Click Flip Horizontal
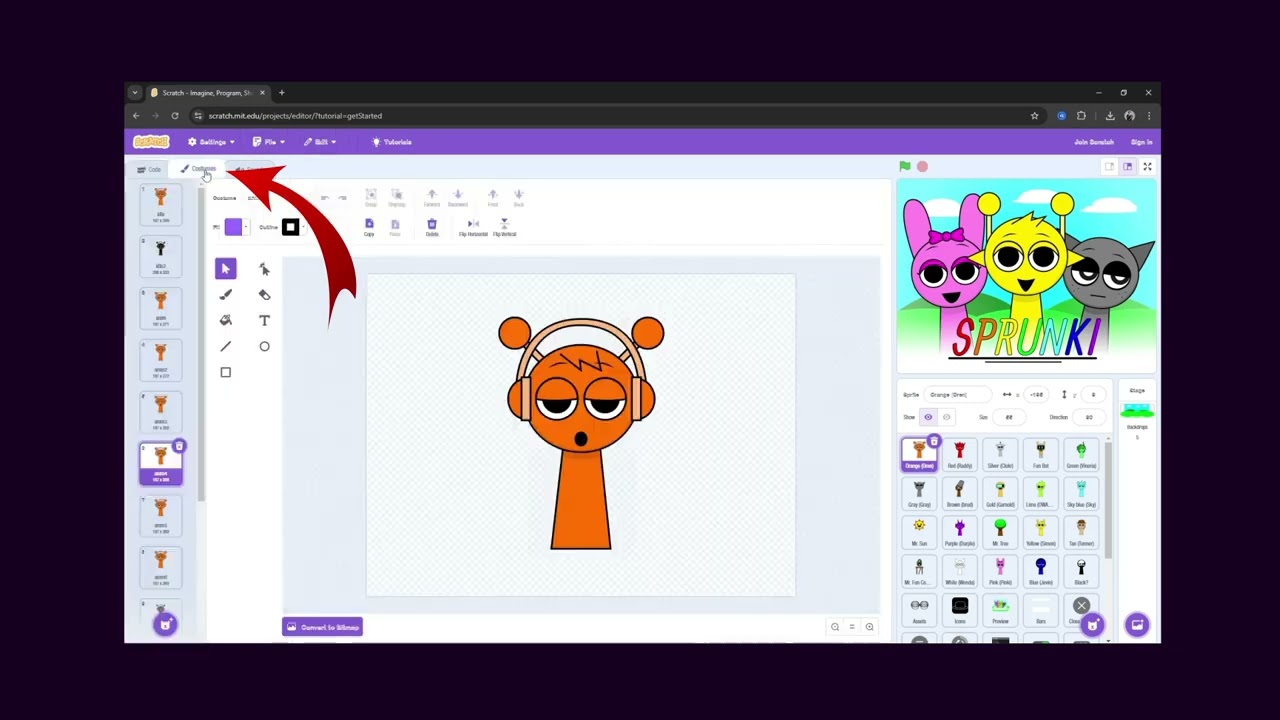The width and height of the screenshot is (1280, 720). 473,227
